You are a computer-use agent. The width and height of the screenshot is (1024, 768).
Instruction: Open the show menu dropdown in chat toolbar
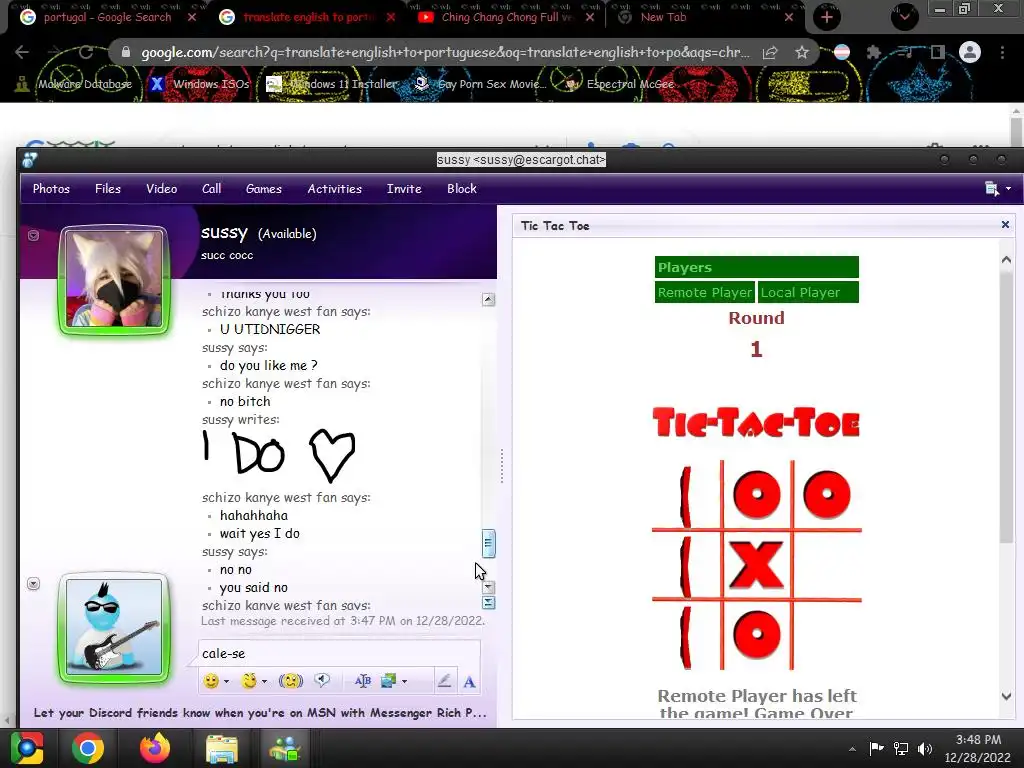pos(998,189)
